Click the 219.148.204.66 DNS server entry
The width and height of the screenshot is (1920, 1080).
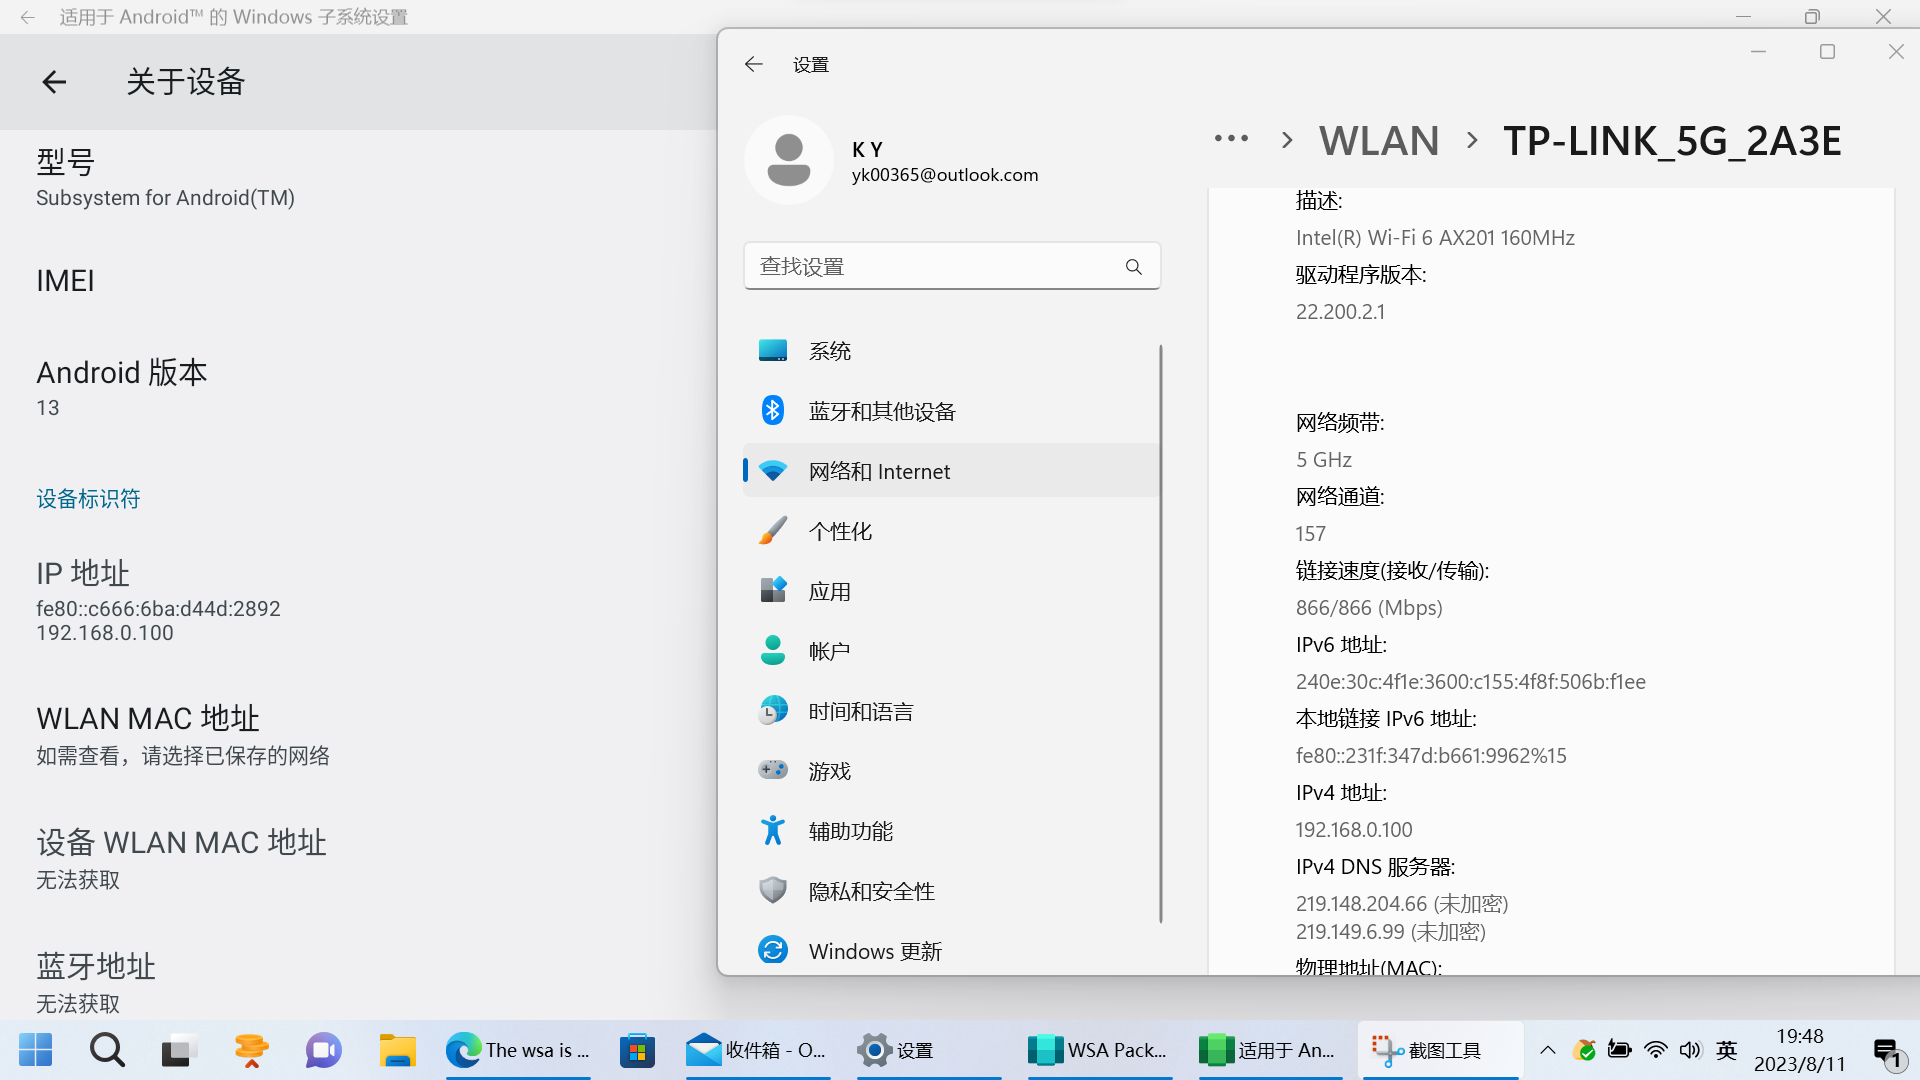point(1402,904)
